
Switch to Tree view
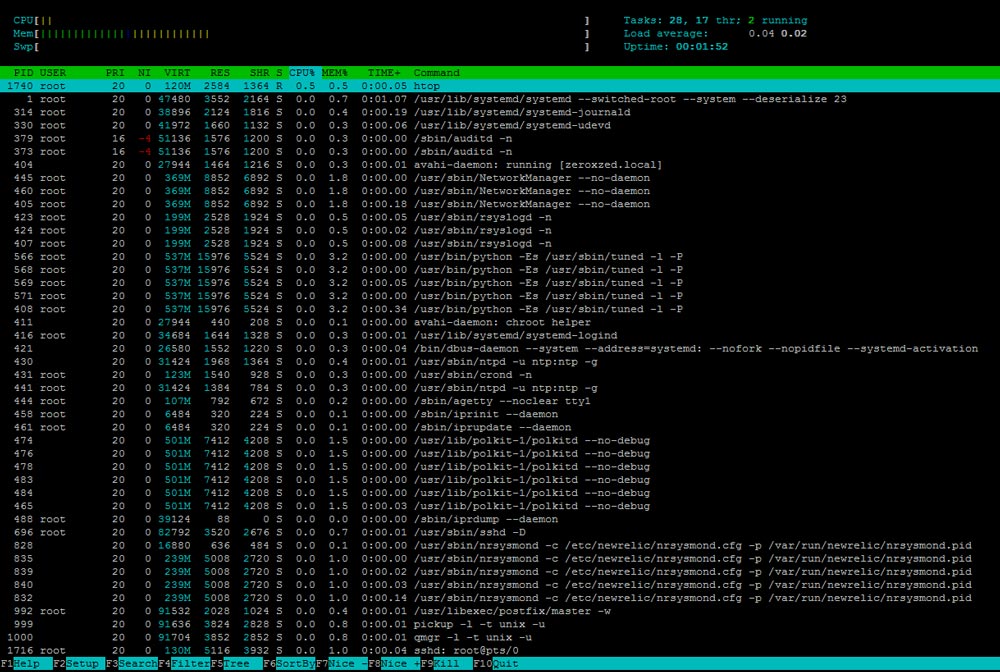pyautogui.click(x=236, y=664)
